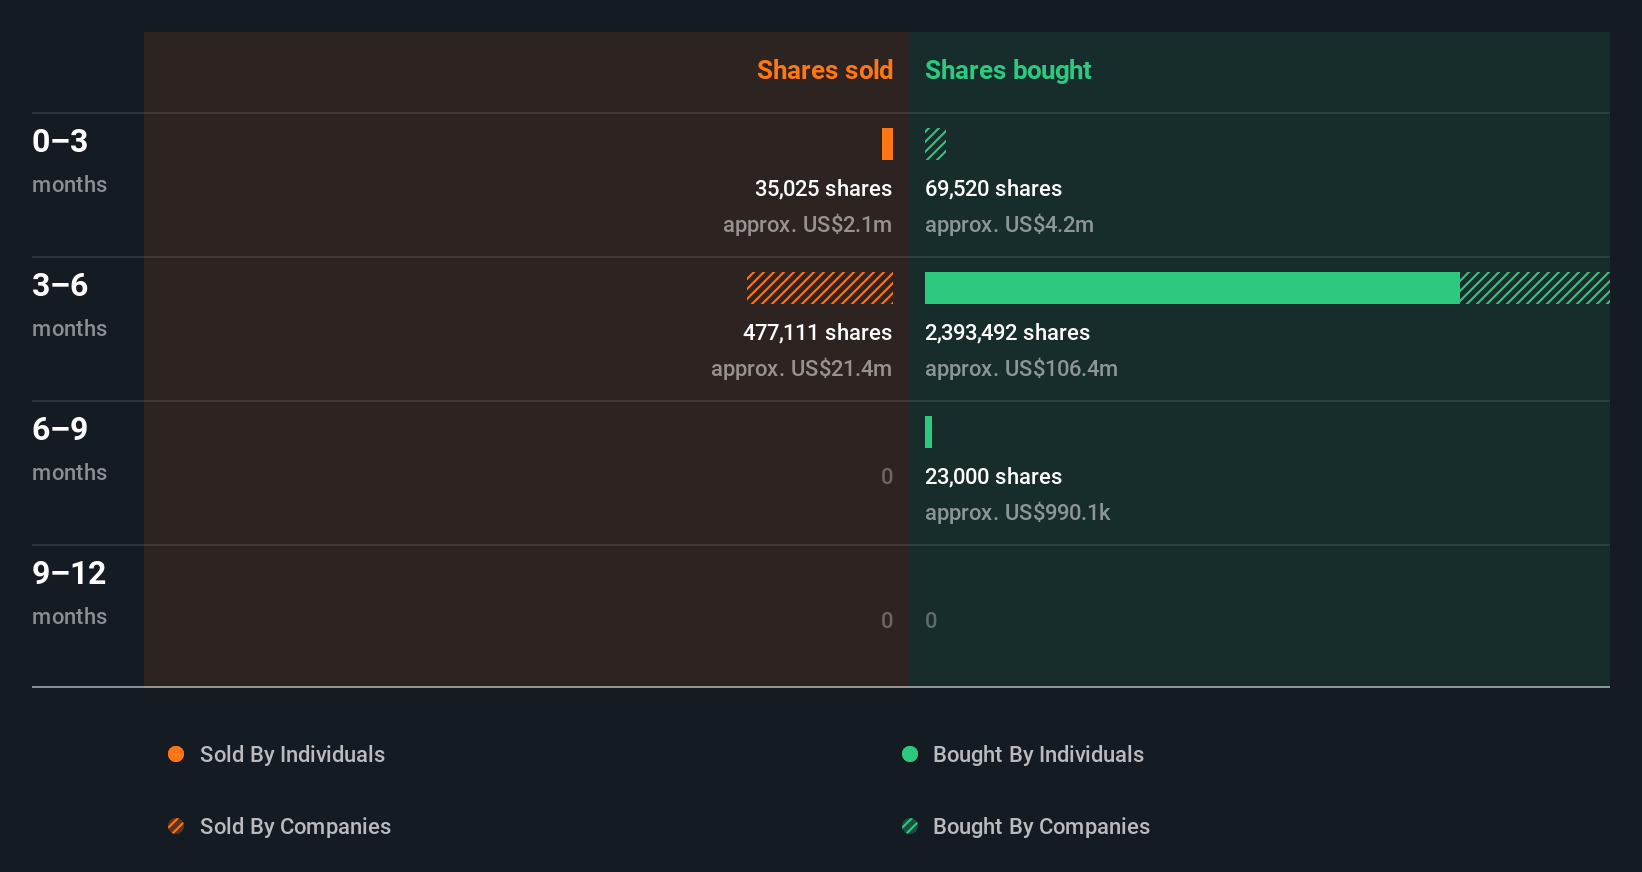This screenshot has width=1642, height=872.
Task: Click the 6–9 months sold zero value
Action: click(887, 477)
